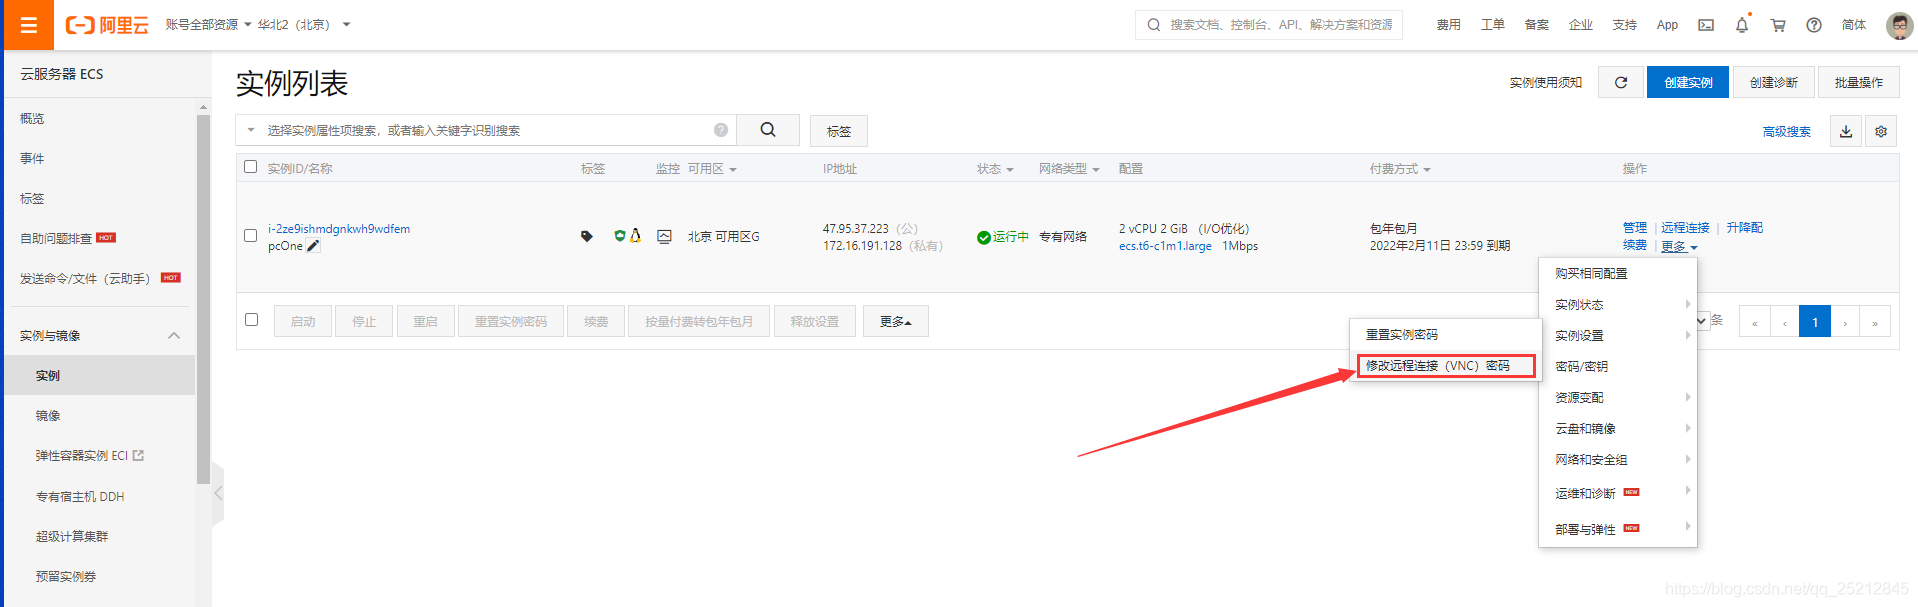Open Instance Status submenu
The width and height of the screenshot is (1918, 607).
(1618, 304)
